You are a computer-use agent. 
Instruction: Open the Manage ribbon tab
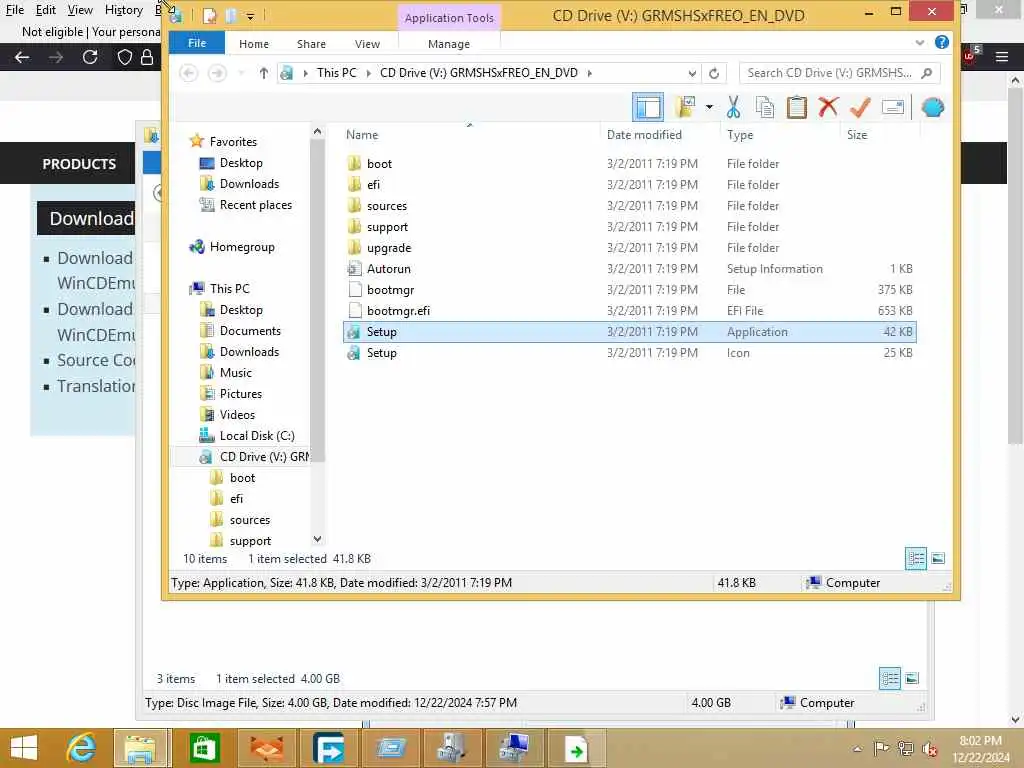[449, 44]
